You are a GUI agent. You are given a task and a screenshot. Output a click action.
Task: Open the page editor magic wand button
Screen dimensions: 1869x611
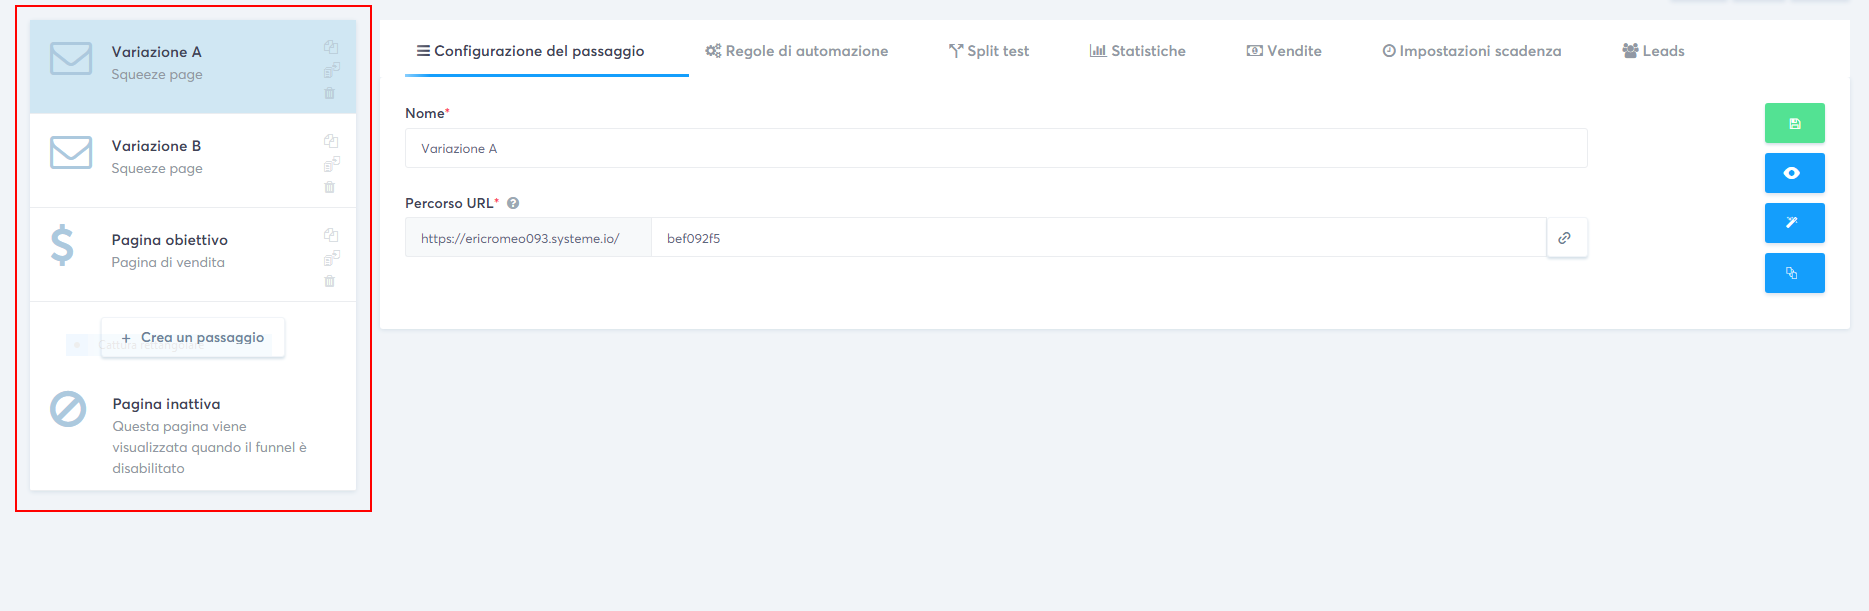(1794, 223)
